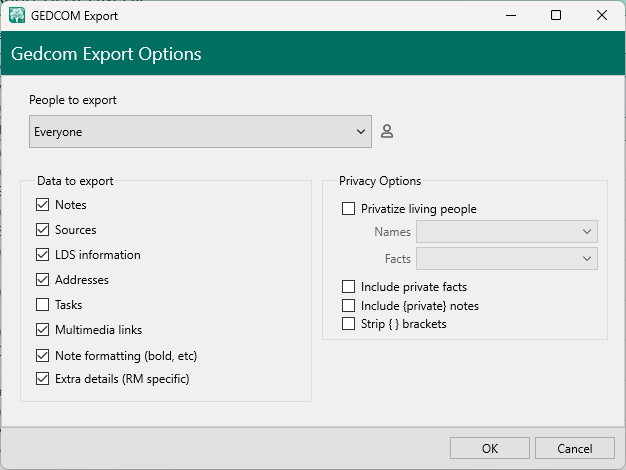Uncheck the Sources checkbox
The image size is (626, 470).
pos(42,230)
